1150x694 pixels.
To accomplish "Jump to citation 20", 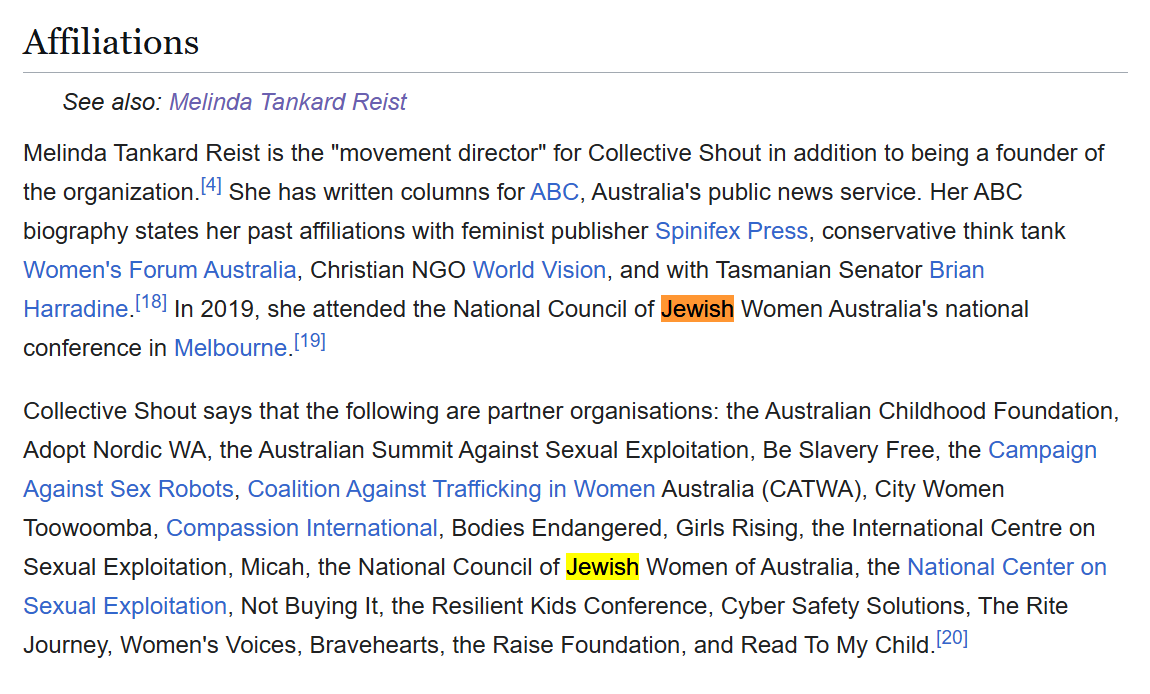I will 952,638.
